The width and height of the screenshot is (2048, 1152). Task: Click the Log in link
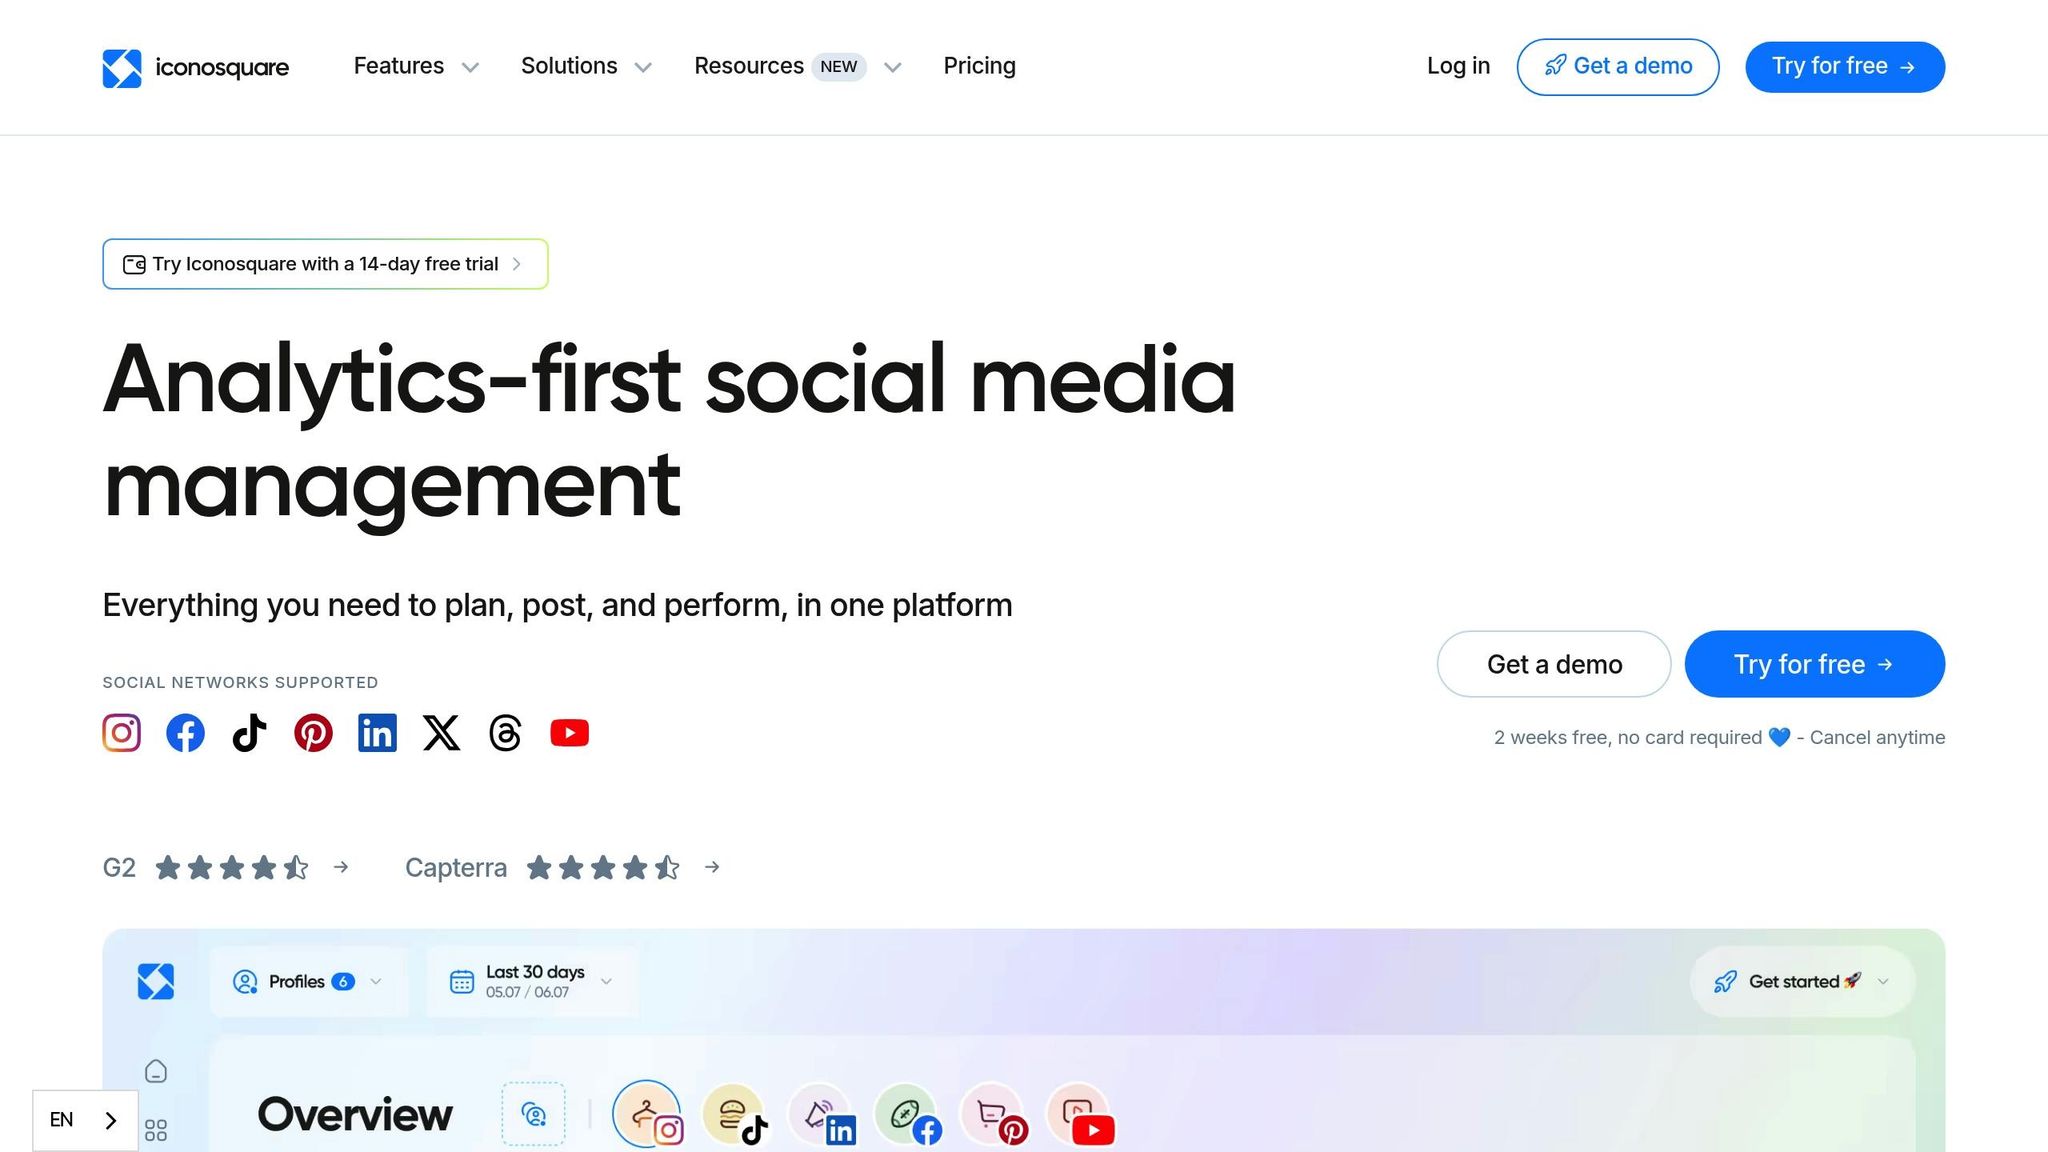[1457, 66]
